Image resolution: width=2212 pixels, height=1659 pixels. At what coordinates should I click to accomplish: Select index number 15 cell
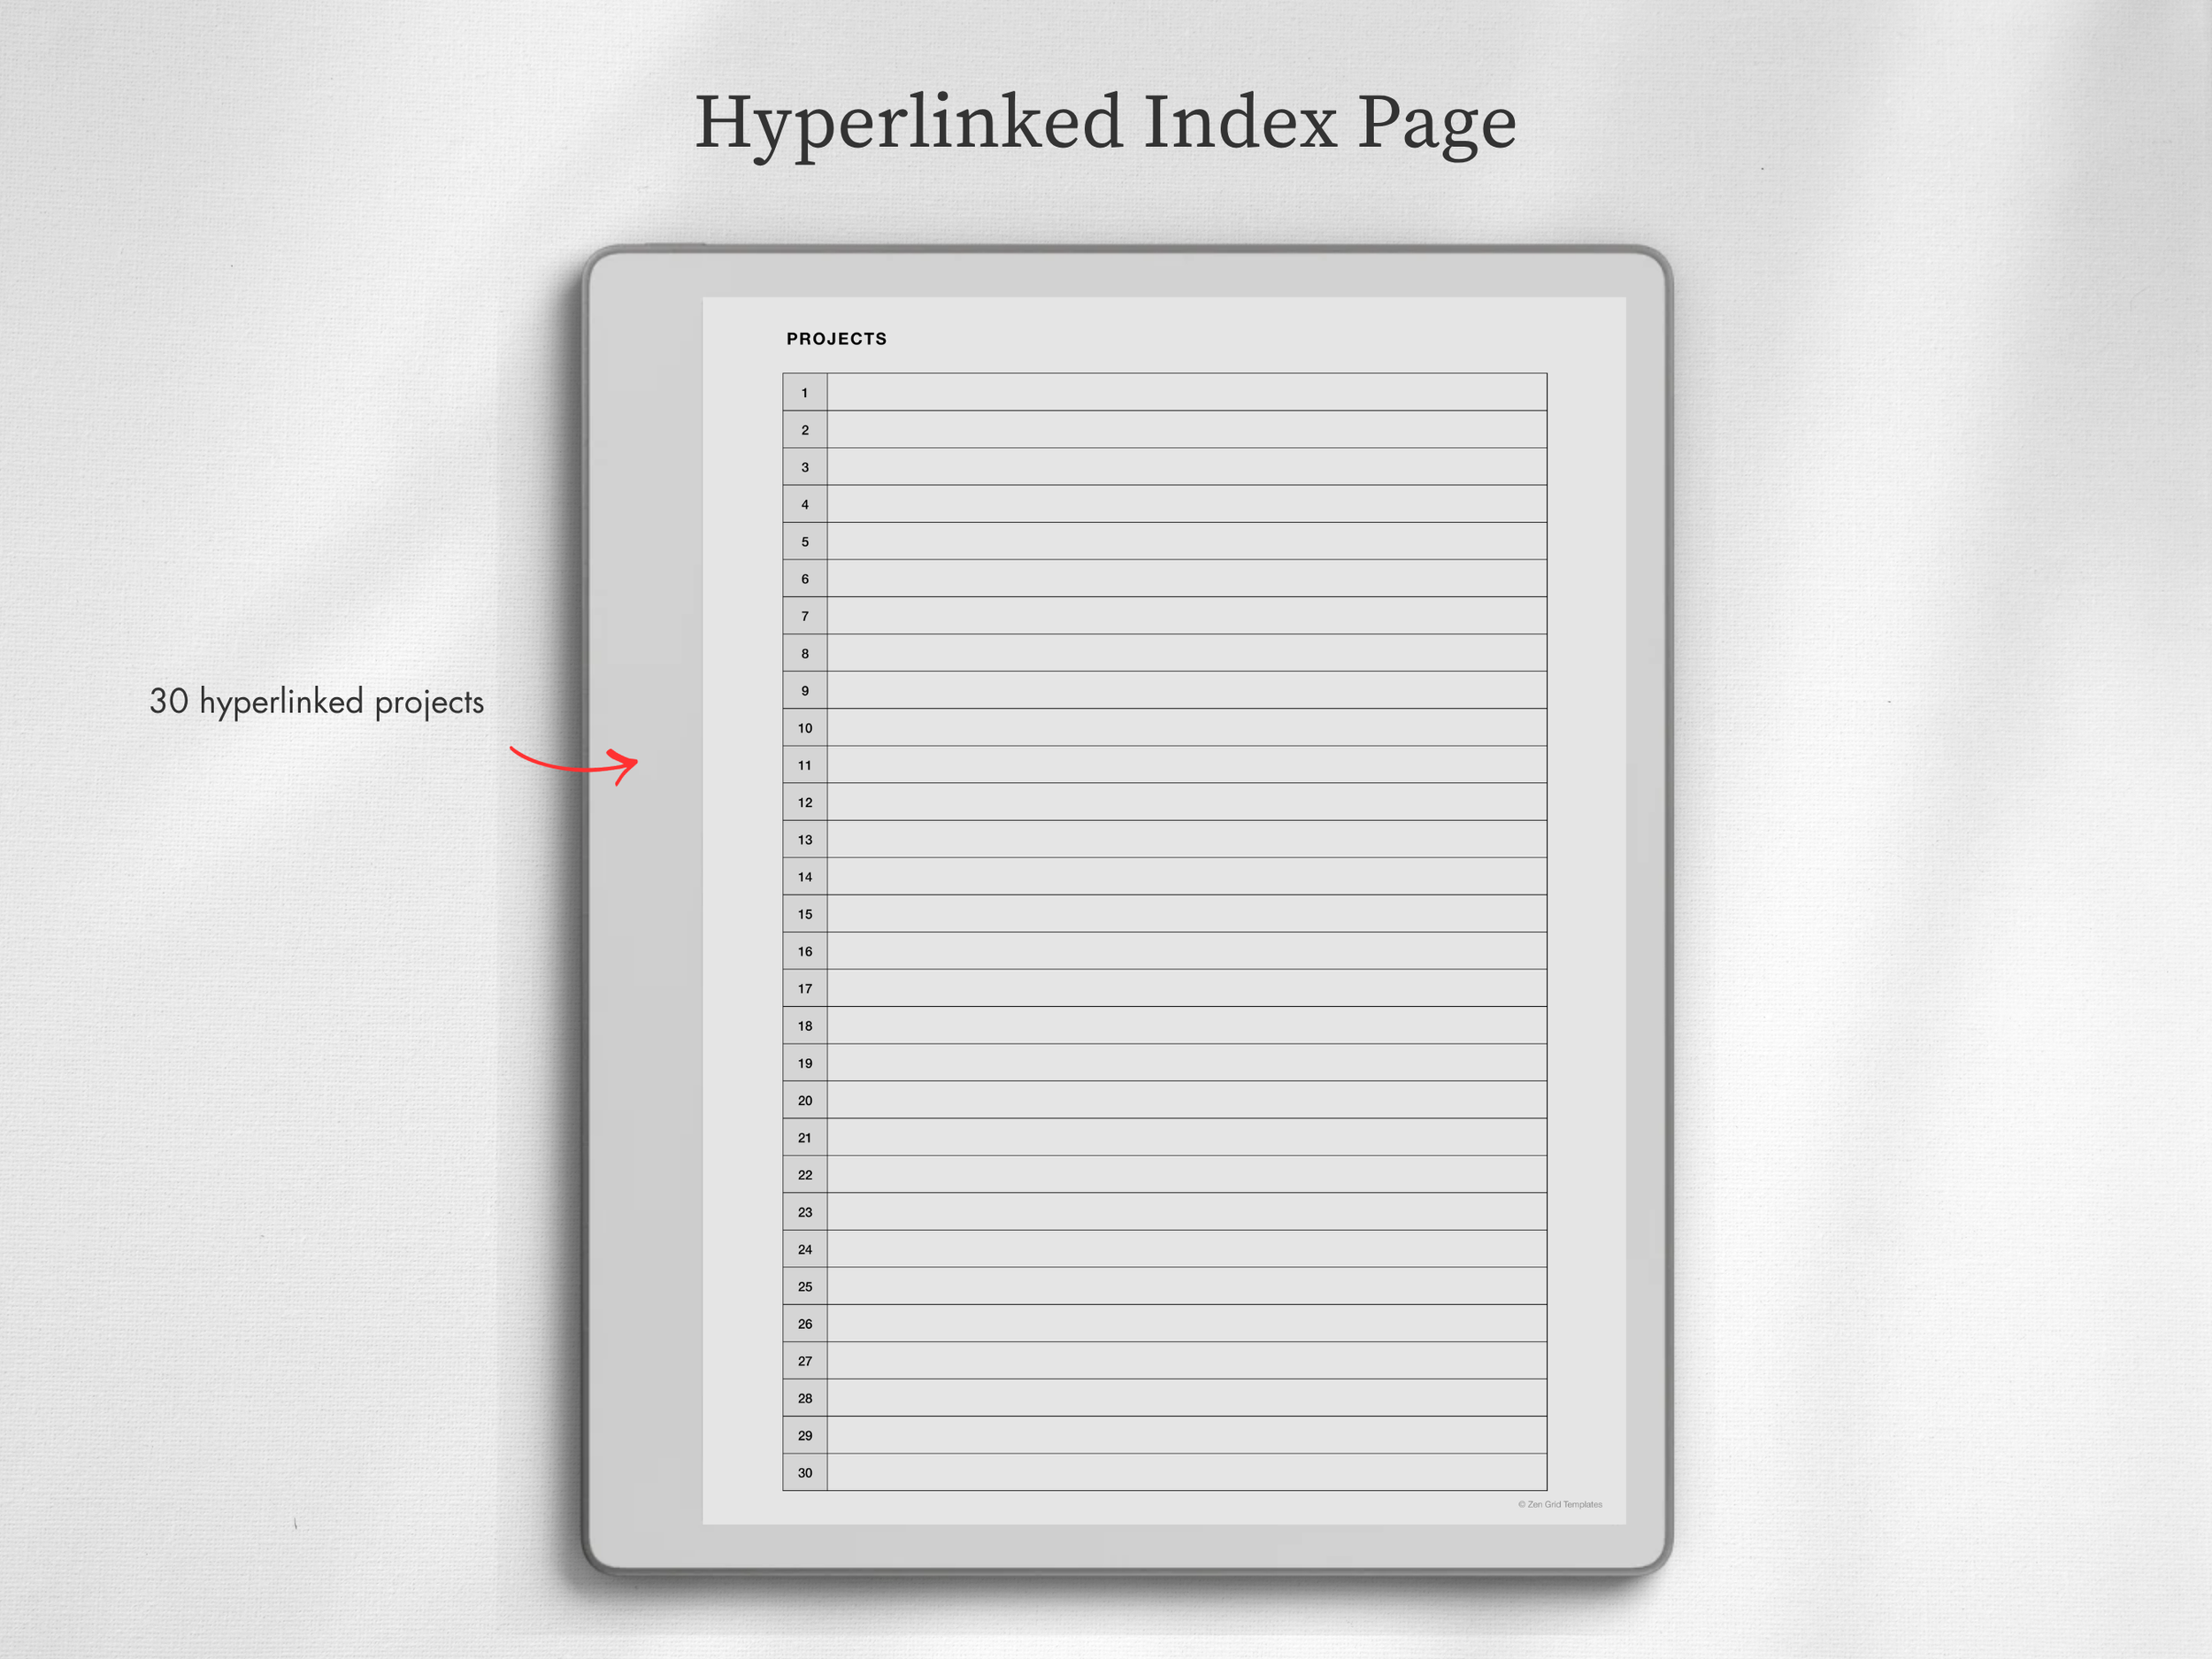[x=805, y=914]
